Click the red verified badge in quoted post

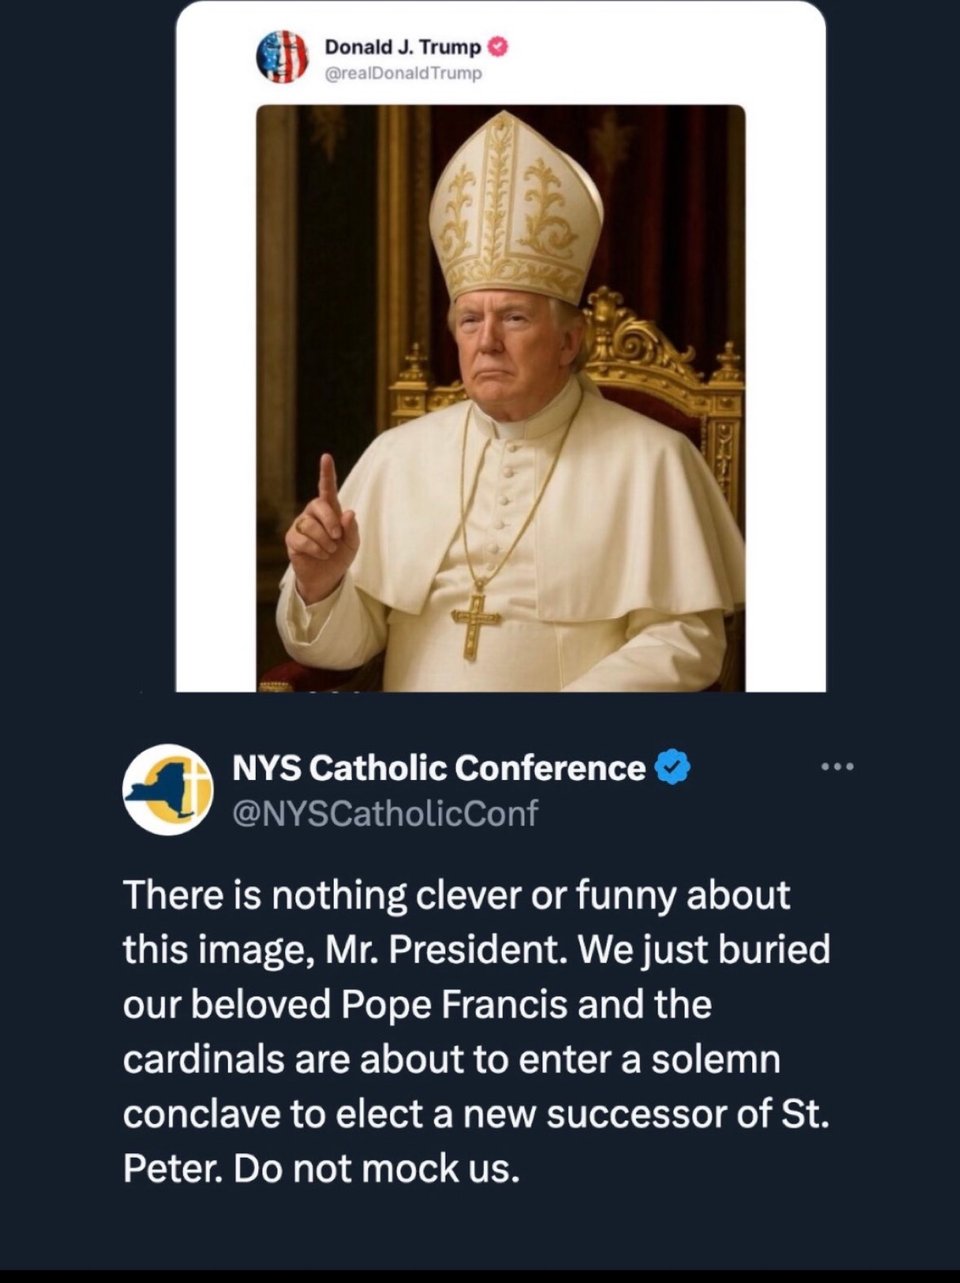497,47
